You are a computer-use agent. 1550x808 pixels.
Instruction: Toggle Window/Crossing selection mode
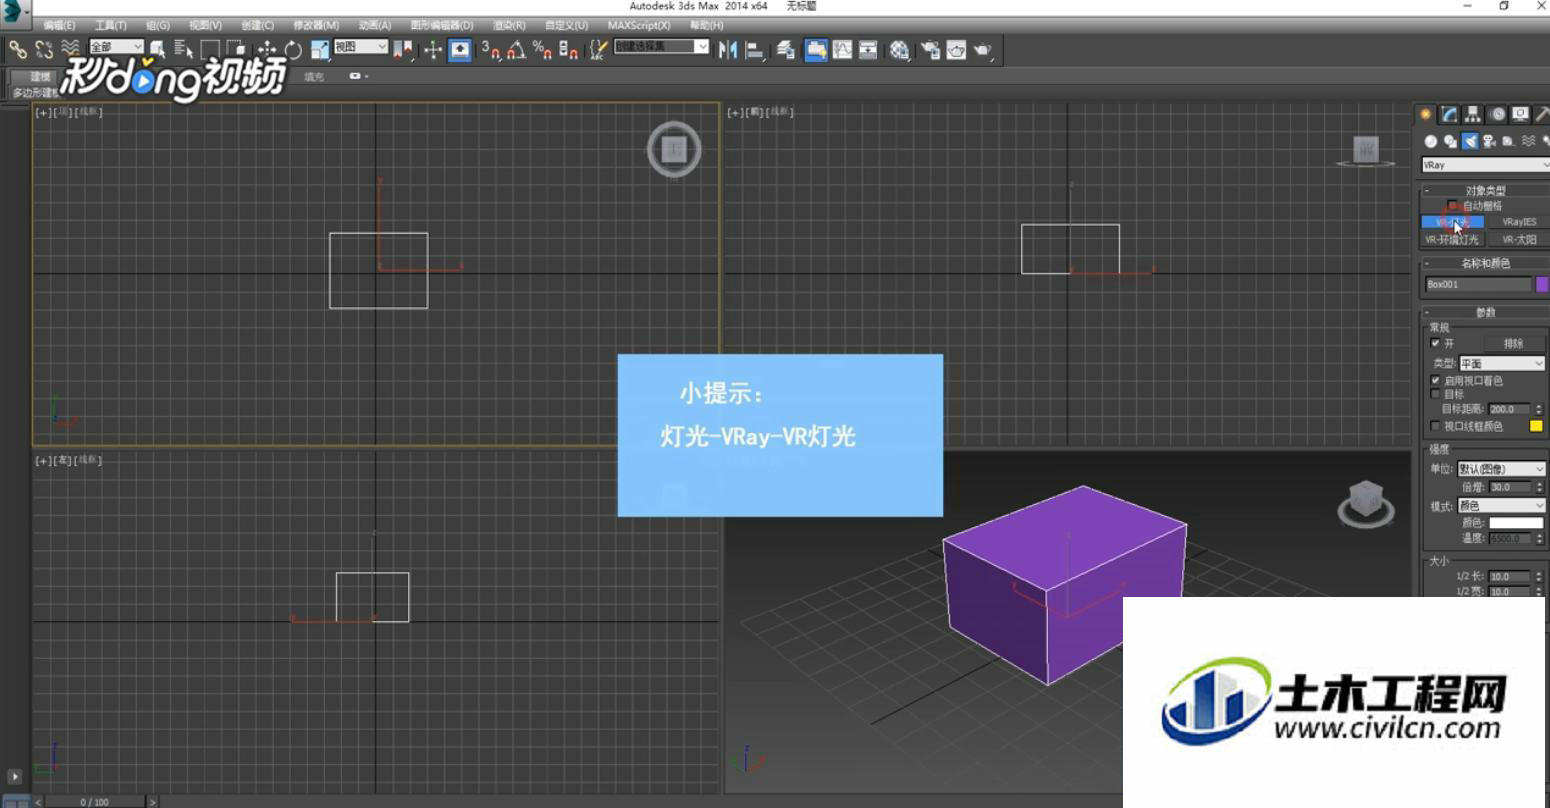236,50
